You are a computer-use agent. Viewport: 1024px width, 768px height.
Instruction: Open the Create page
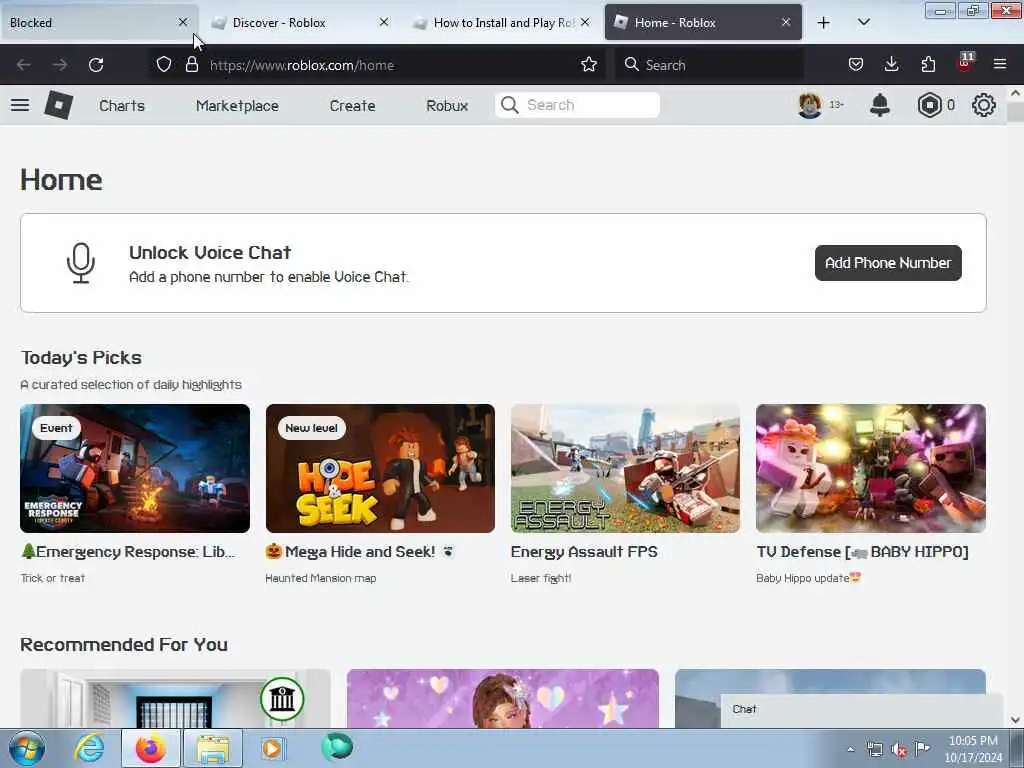click(352, 106)
